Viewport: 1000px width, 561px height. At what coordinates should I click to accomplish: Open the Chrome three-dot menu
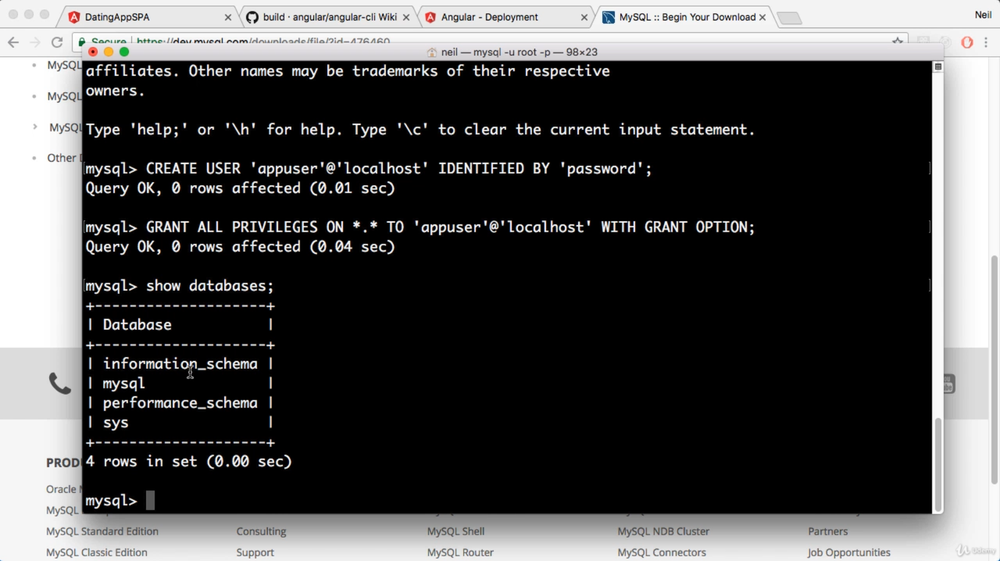click(x=986, y=42)
